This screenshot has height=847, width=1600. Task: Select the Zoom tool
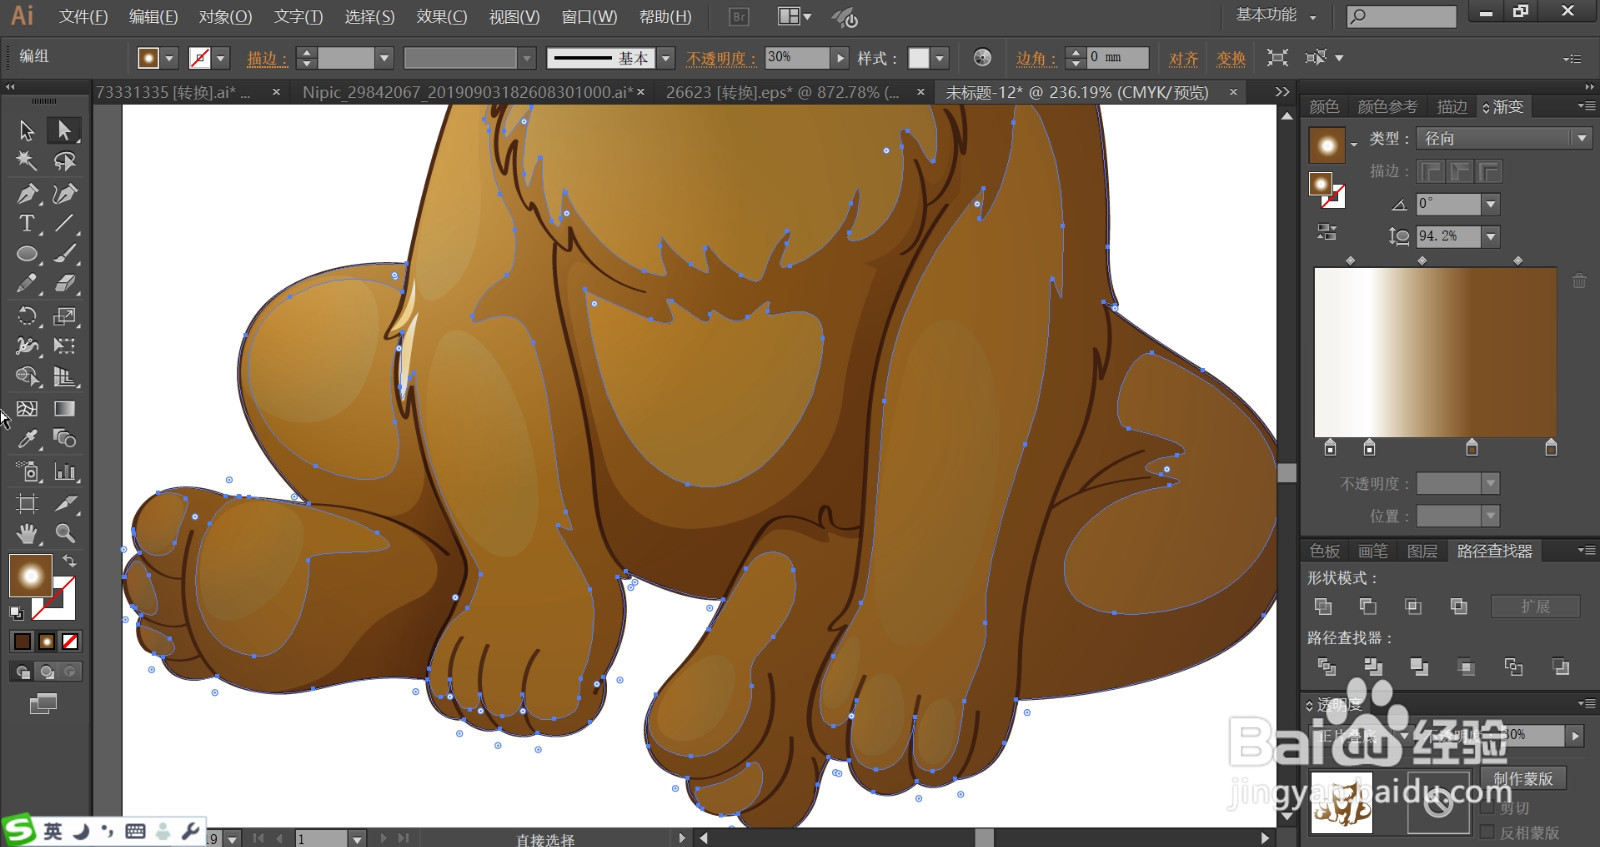click(64, 533)
